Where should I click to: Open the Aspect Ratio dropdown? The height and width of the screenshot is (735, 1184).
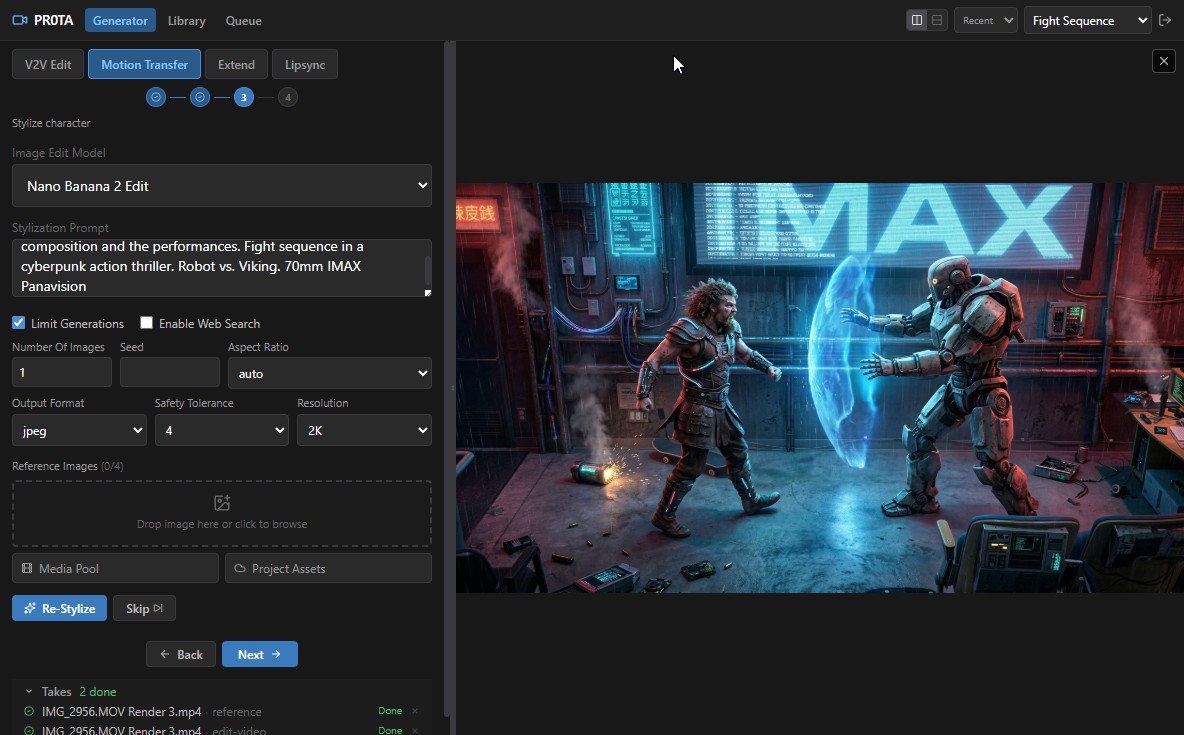click(x=329, y=373)
